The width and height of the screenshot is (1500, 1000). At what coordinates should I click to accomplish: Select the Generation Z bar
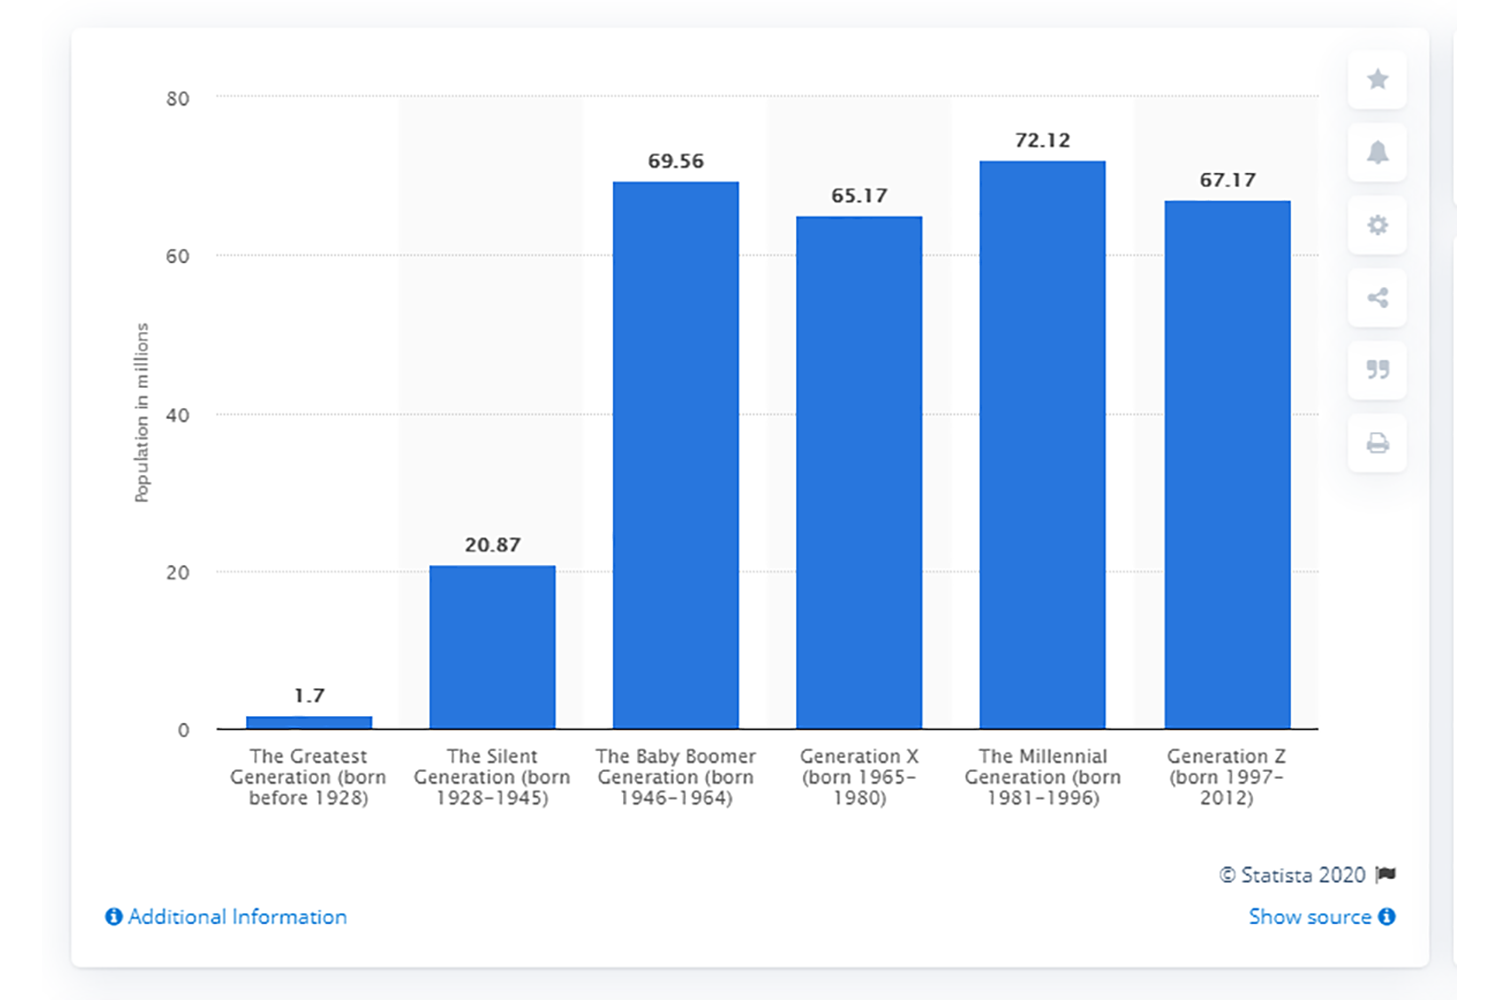[x=1226, y=460]
